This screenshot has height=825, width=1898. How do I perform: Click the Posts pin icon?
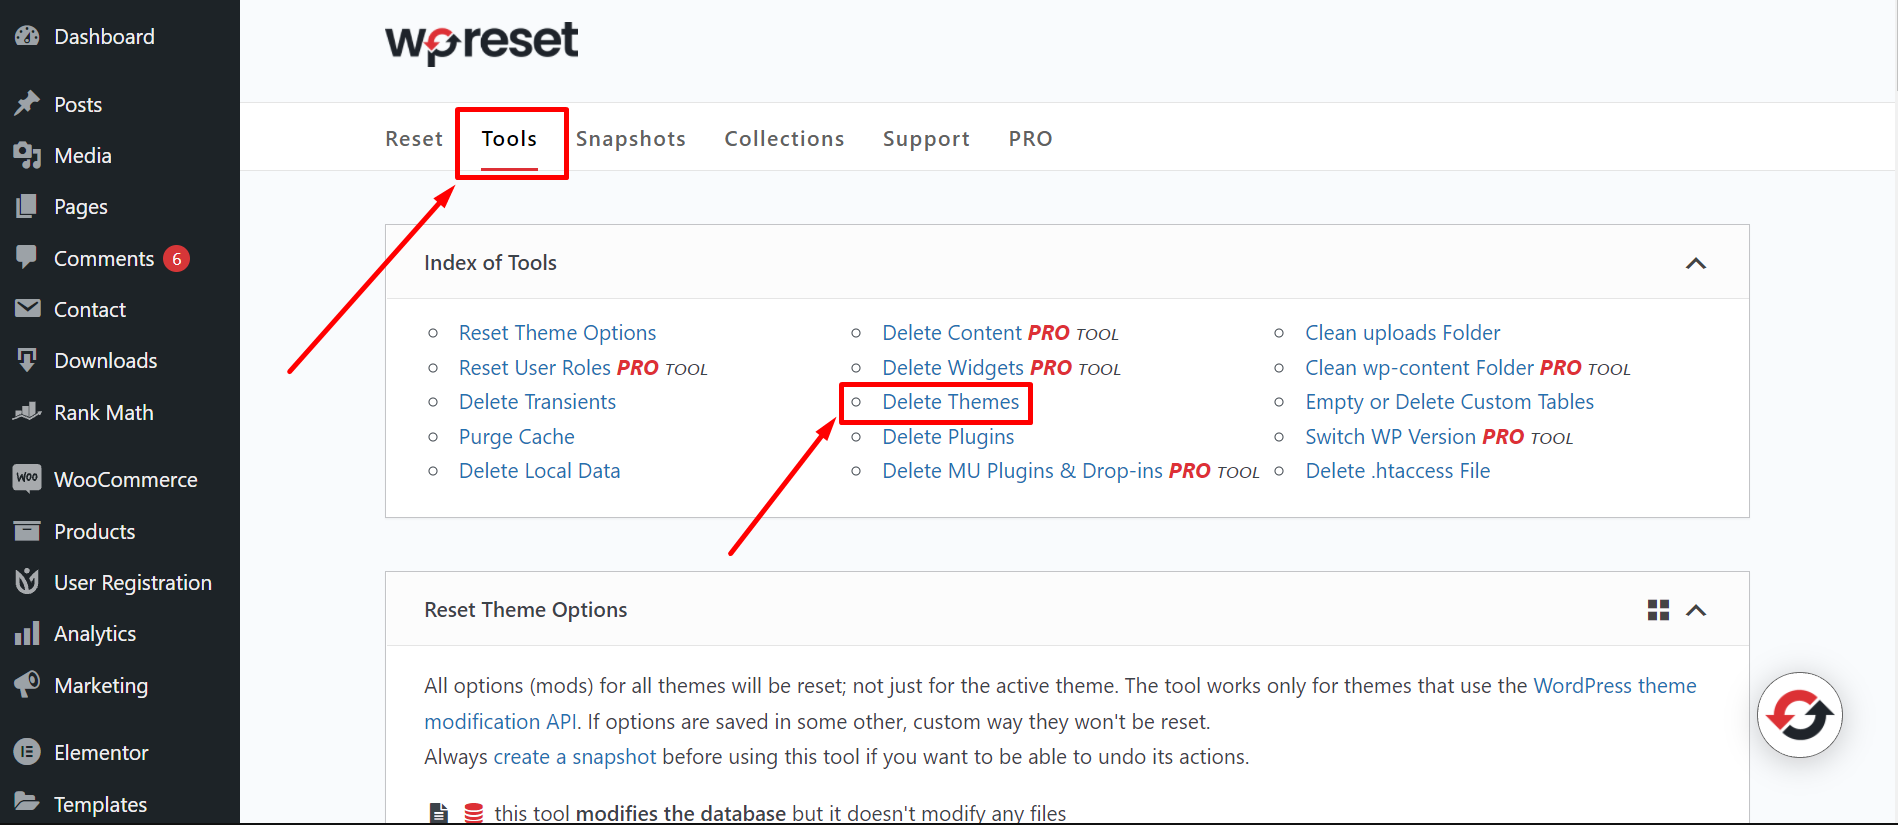(x=27, y=103)
